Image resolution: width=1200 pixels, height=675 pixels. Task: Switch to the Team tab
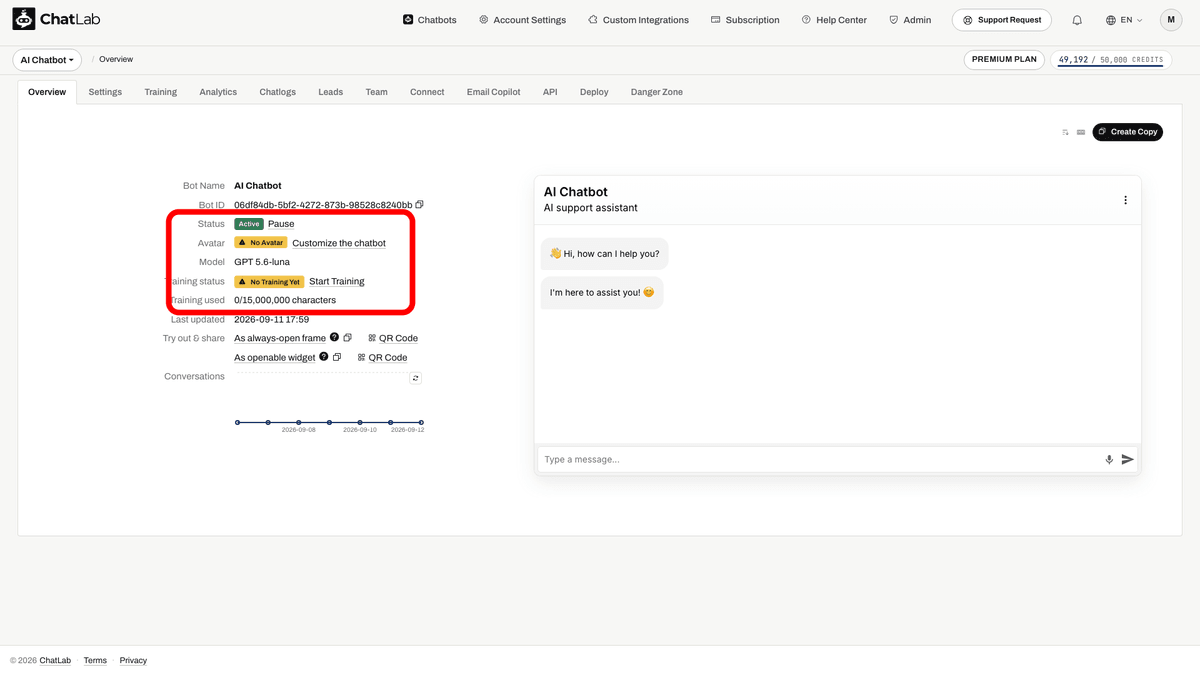point(376,92)
